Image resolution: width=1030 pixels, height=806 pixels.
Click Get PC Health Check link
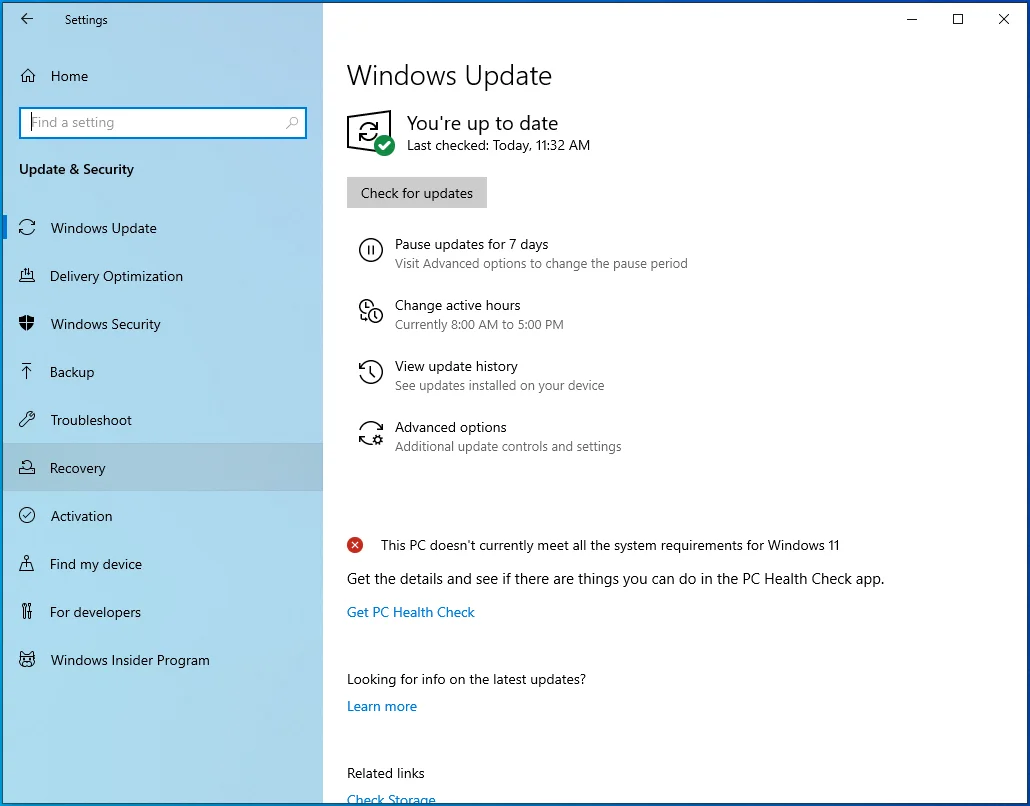[x=411, y=612]
